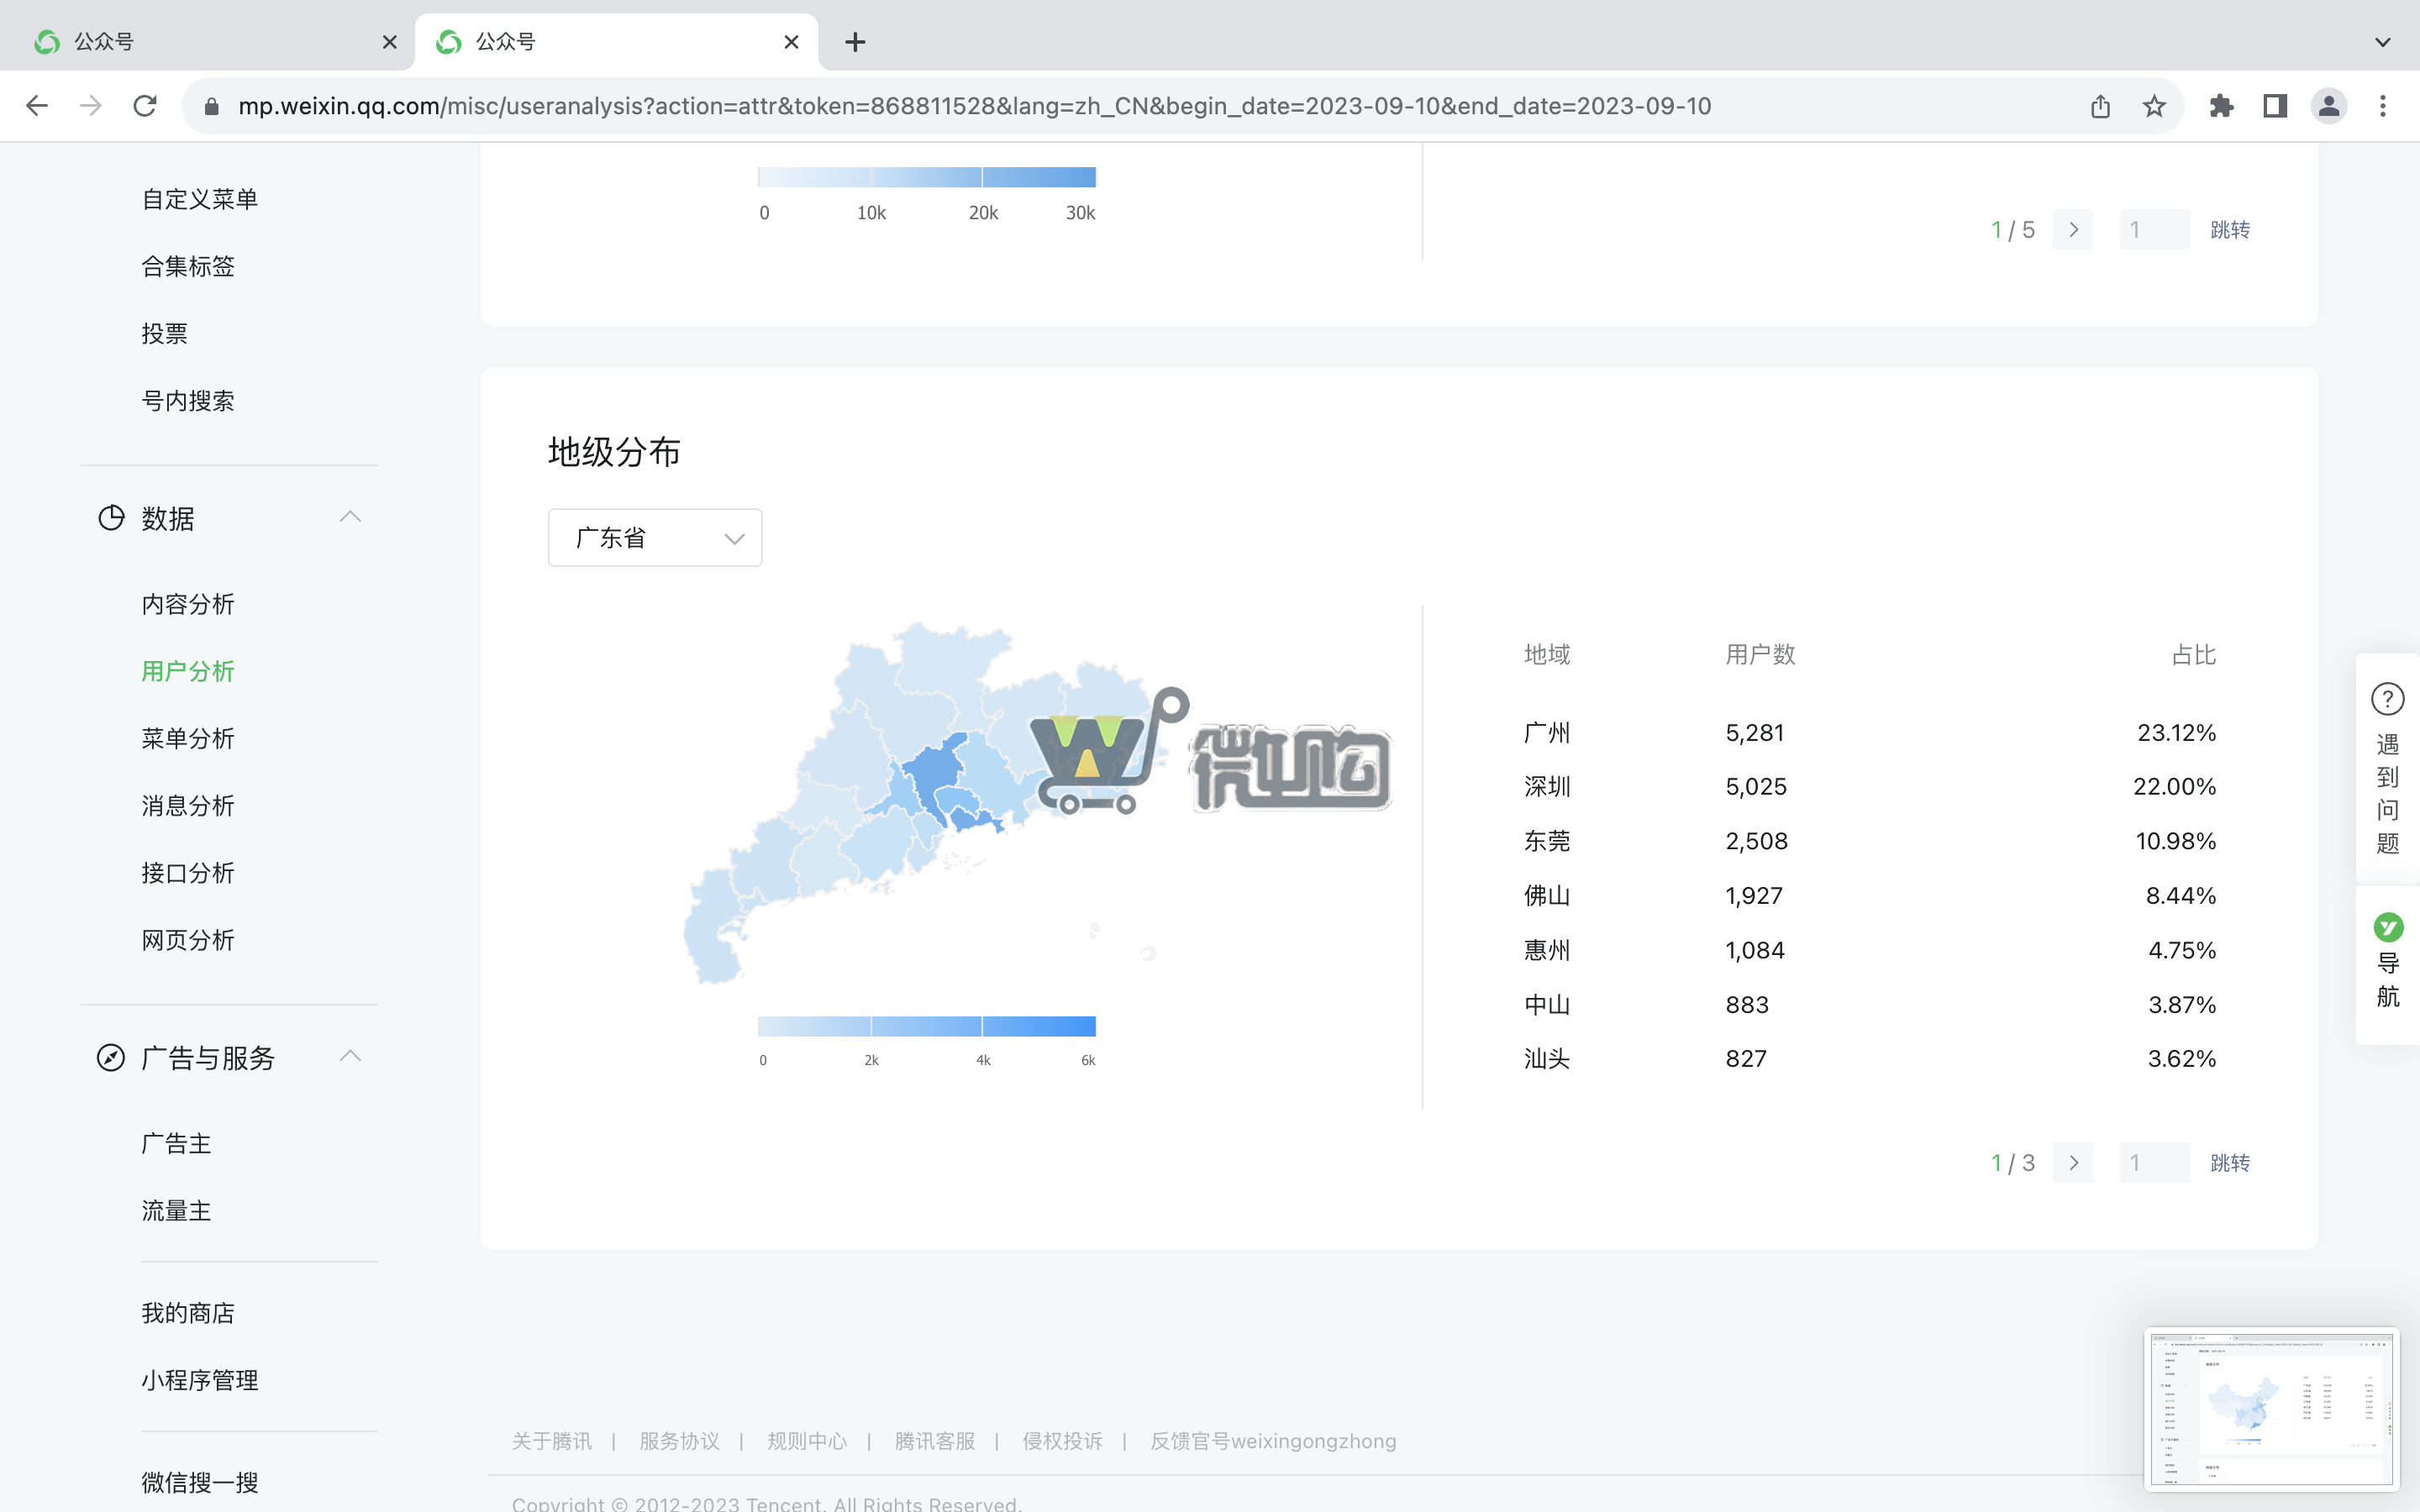Open the 广东省 province dropdown

654,537
